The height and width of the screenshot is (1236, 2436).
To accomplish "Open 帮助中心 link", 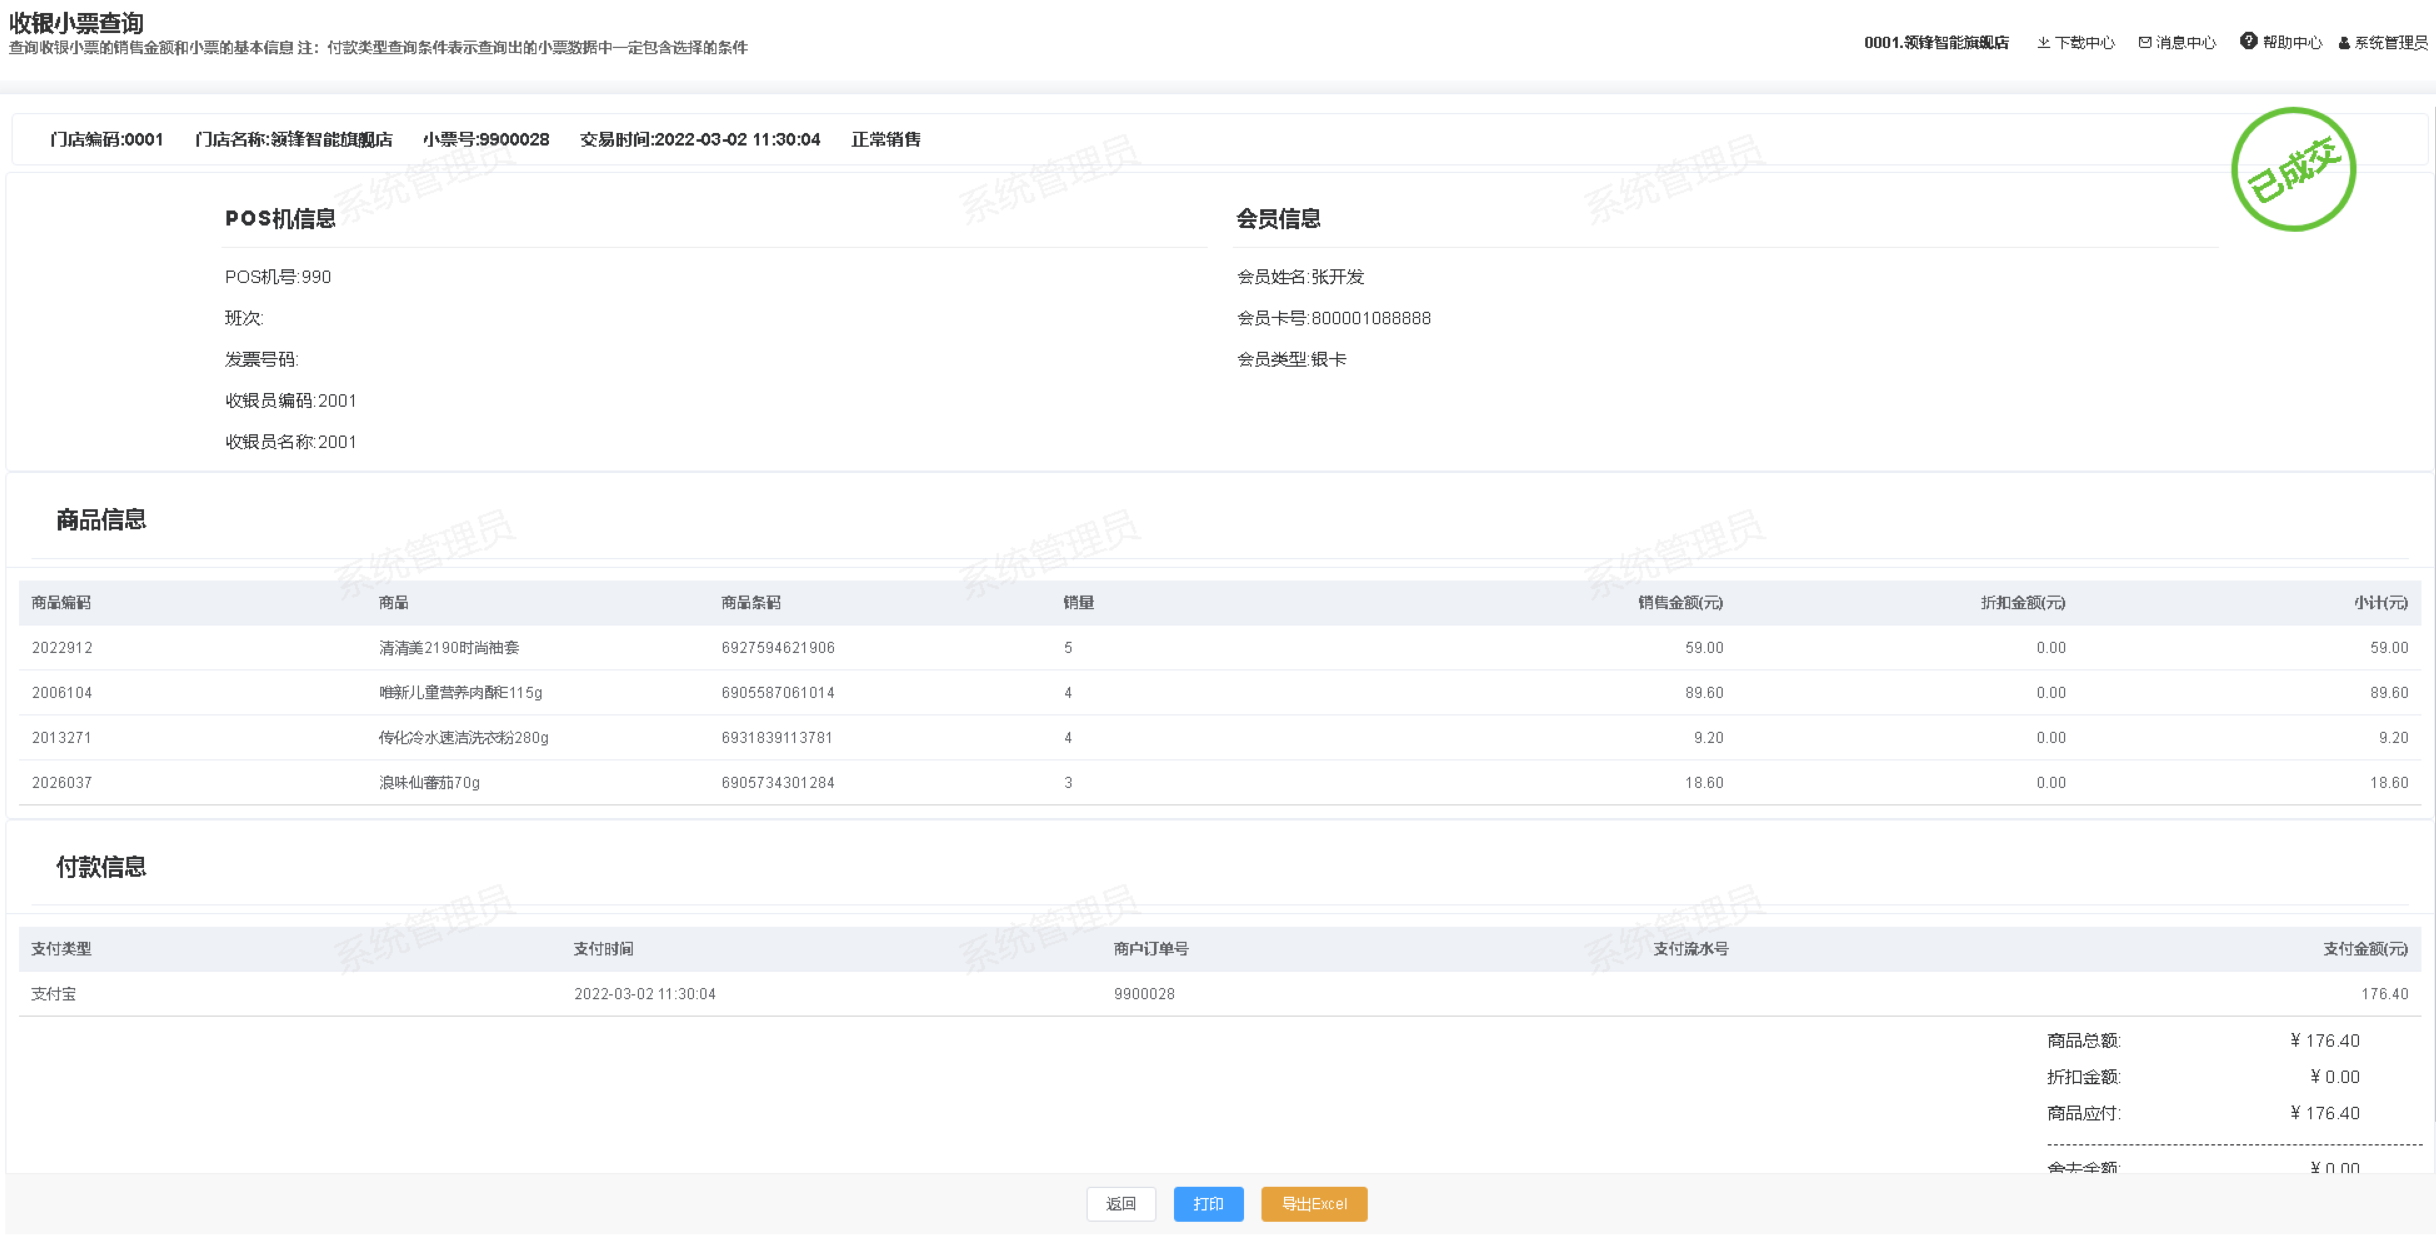I will coord(2291,43).
